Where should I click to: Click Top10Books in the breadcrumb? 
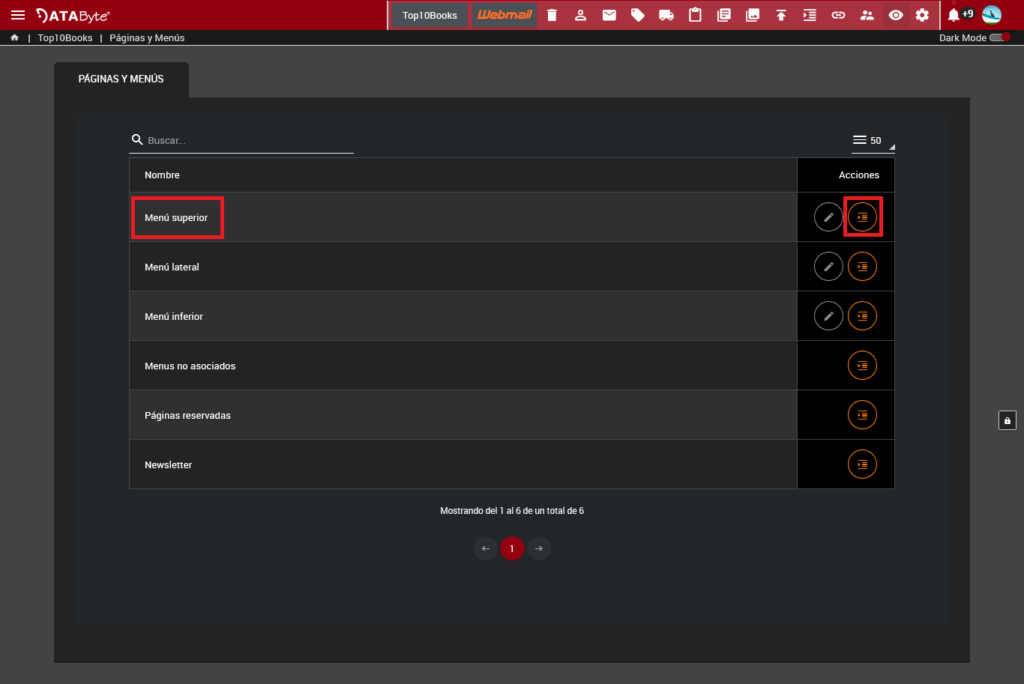[x=65, y=38]
